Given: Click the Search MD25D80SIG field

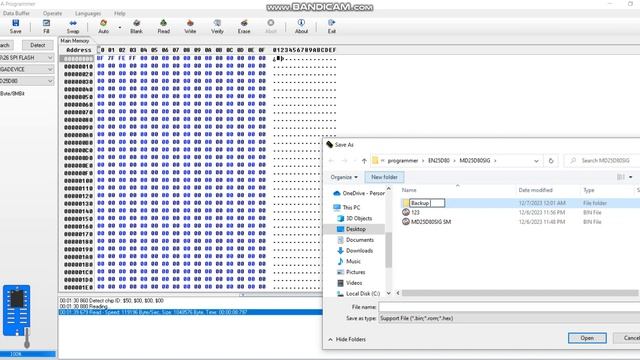Looking at the screenshot, I should point(602,161).
